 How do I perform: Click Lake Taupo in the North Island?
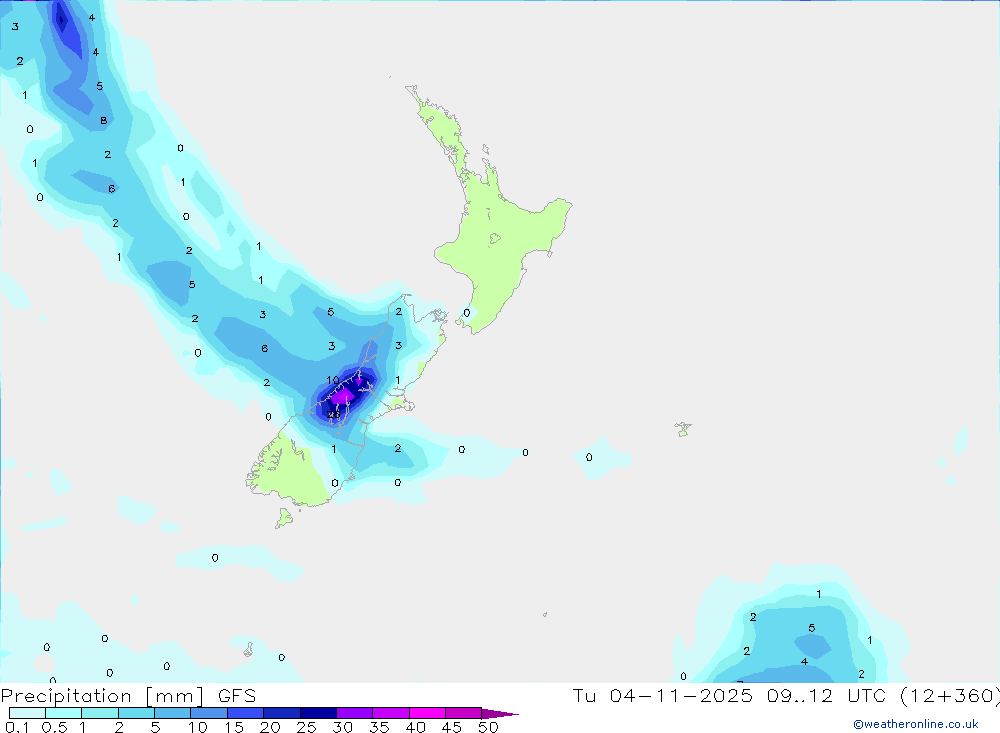click(x=495, y=239)
